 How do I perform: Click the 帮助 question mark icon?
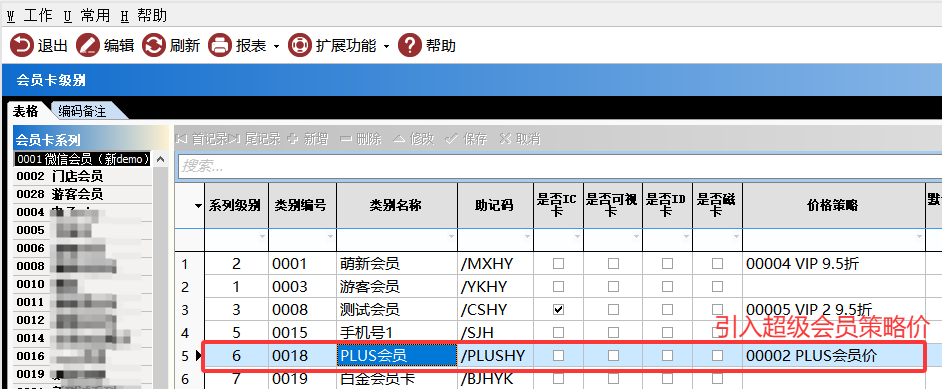coord(410,46)
